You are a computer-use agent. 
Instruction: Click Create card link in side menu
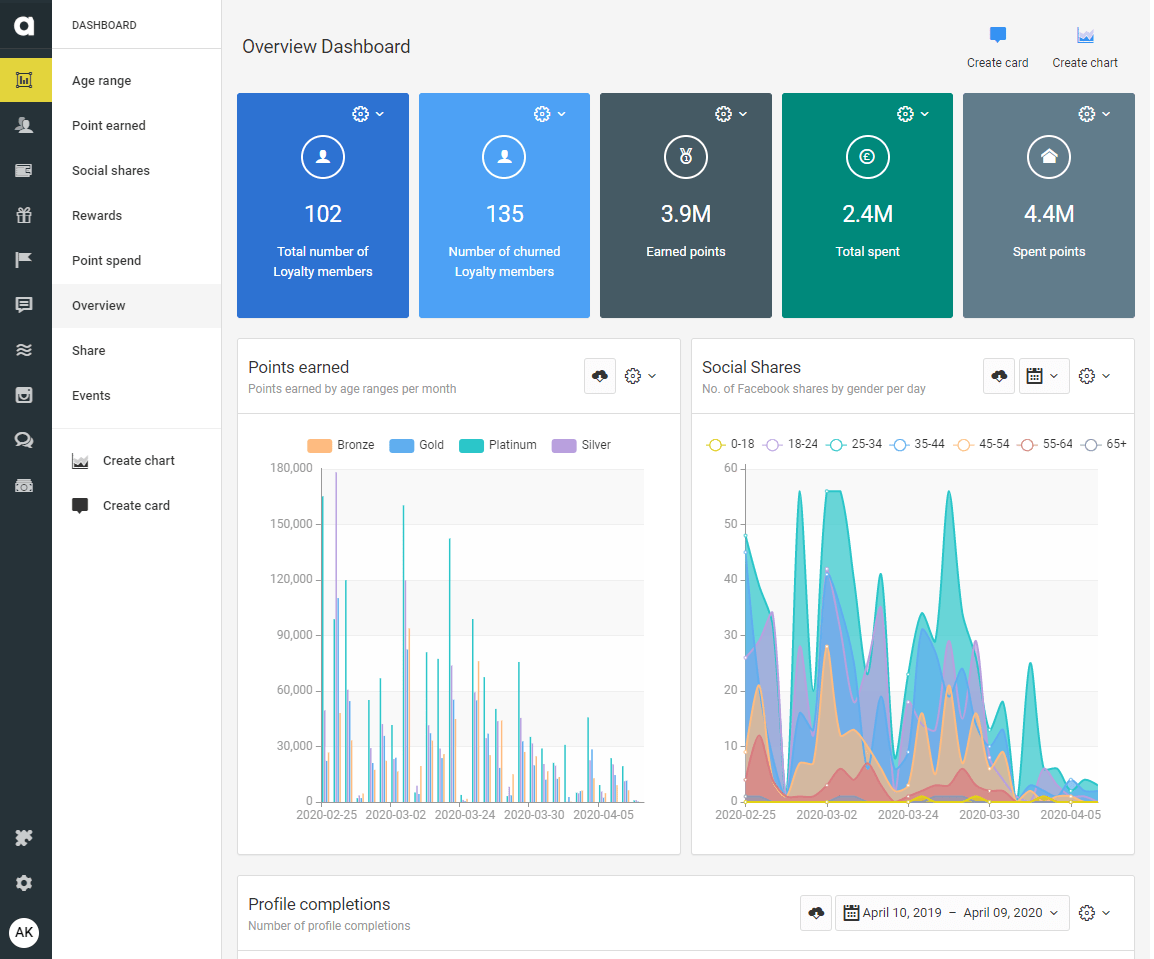click(121, 506)
